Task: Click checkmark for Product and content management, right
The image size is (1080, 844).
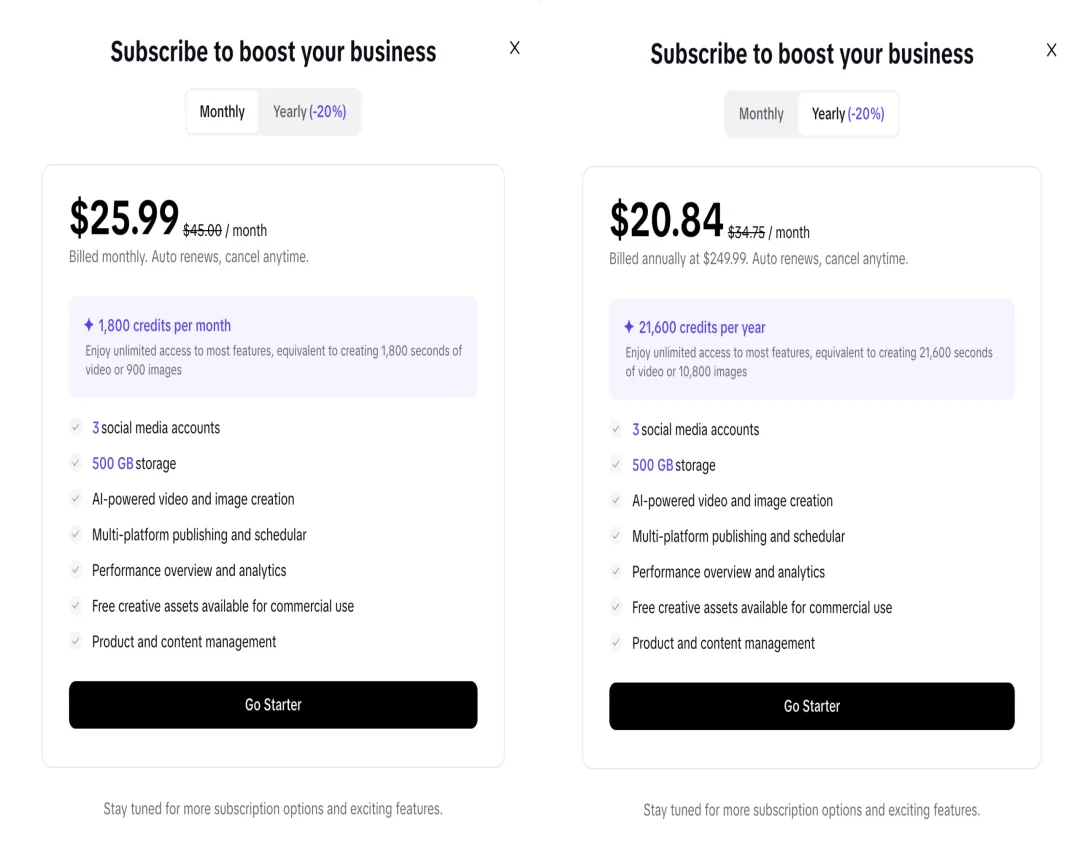Action: [x=616, y=643]
